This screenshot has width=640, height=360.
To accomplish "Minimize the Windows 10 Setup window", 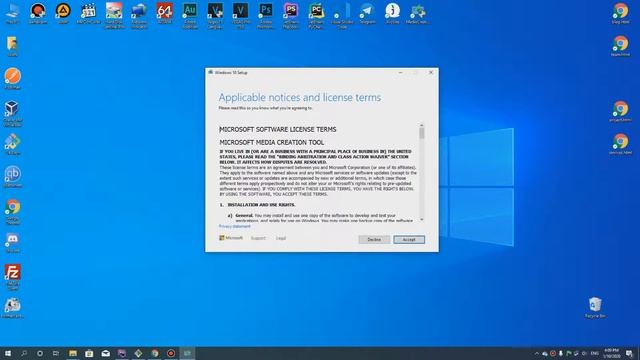I will (x=400, y=72).
